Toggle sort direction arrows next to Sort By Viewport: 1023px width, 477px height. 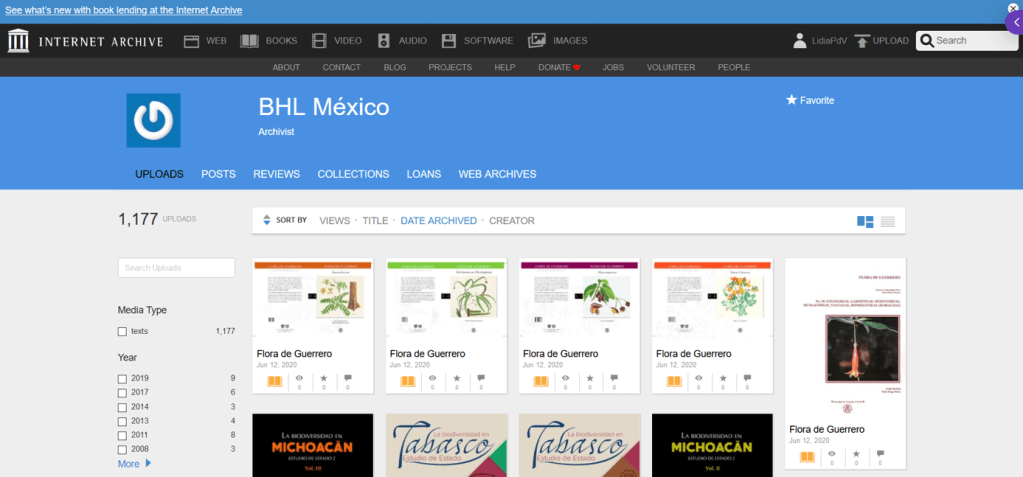[x=266, y=221]
